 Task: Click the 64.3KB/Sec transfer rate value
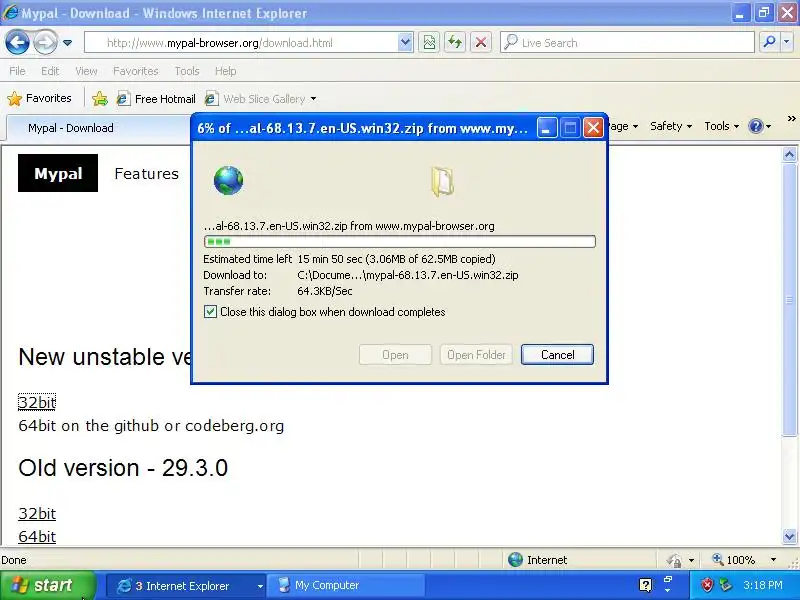324,291
